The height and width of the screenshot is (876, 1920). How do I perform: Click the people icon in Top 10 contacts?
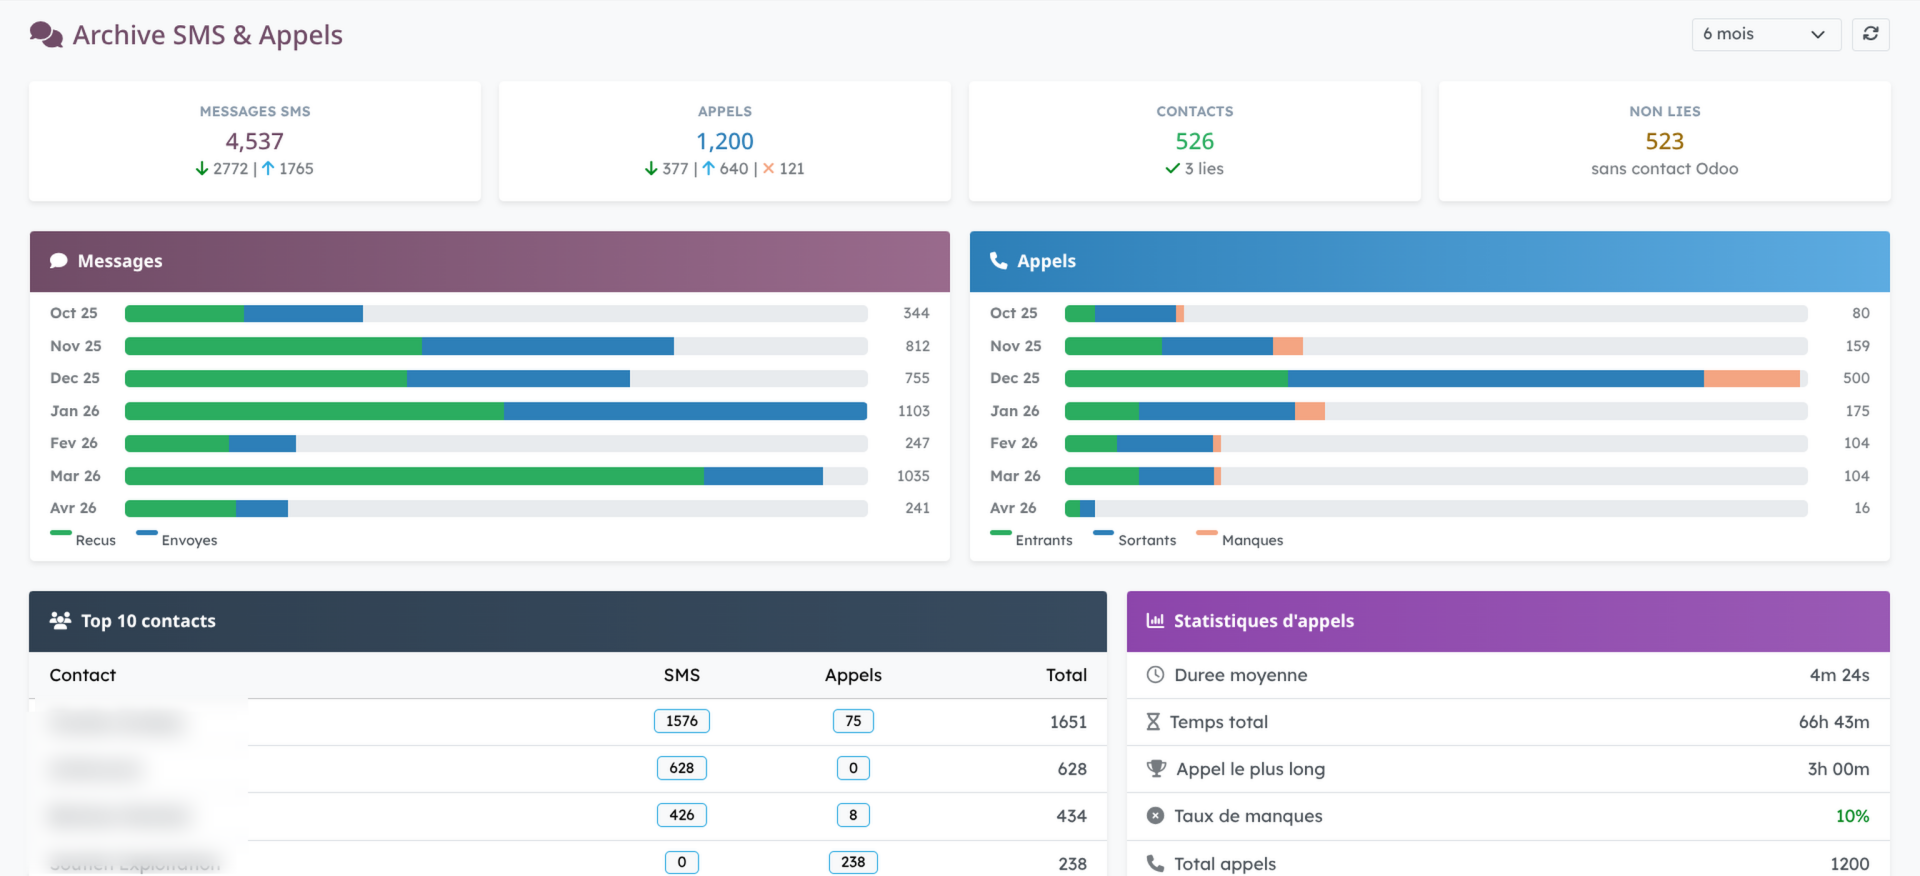(60, 621)
